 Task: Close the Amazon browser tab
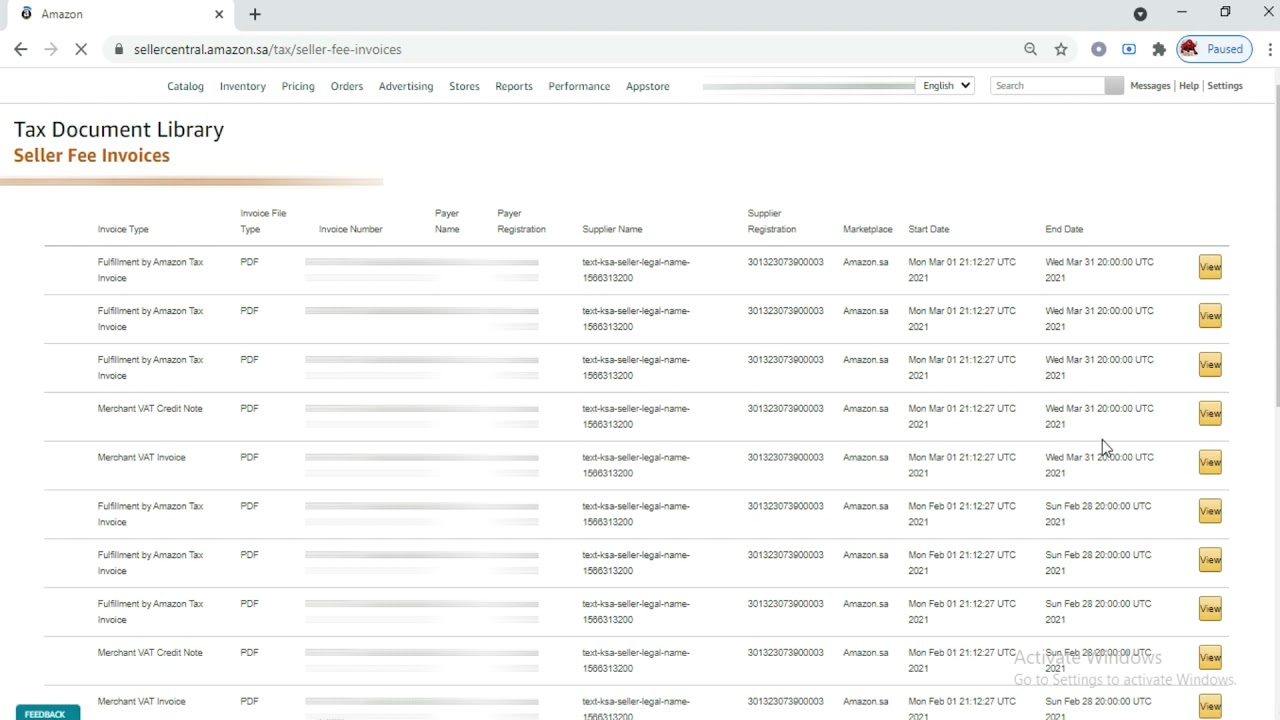pyautogui.click(x=219, y=14)
